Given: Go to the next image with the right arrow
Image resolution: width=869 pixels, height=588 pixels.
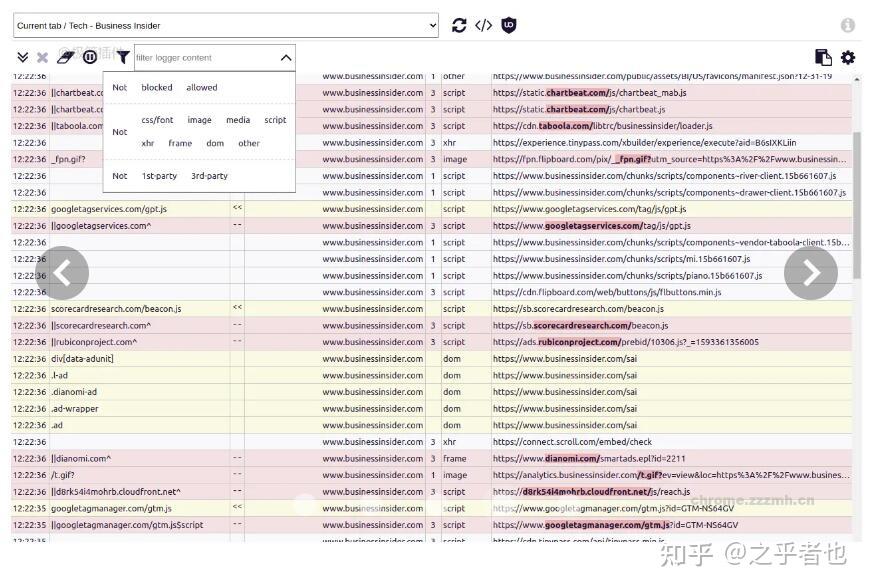Looking at the screenshot, I should 811,273.
